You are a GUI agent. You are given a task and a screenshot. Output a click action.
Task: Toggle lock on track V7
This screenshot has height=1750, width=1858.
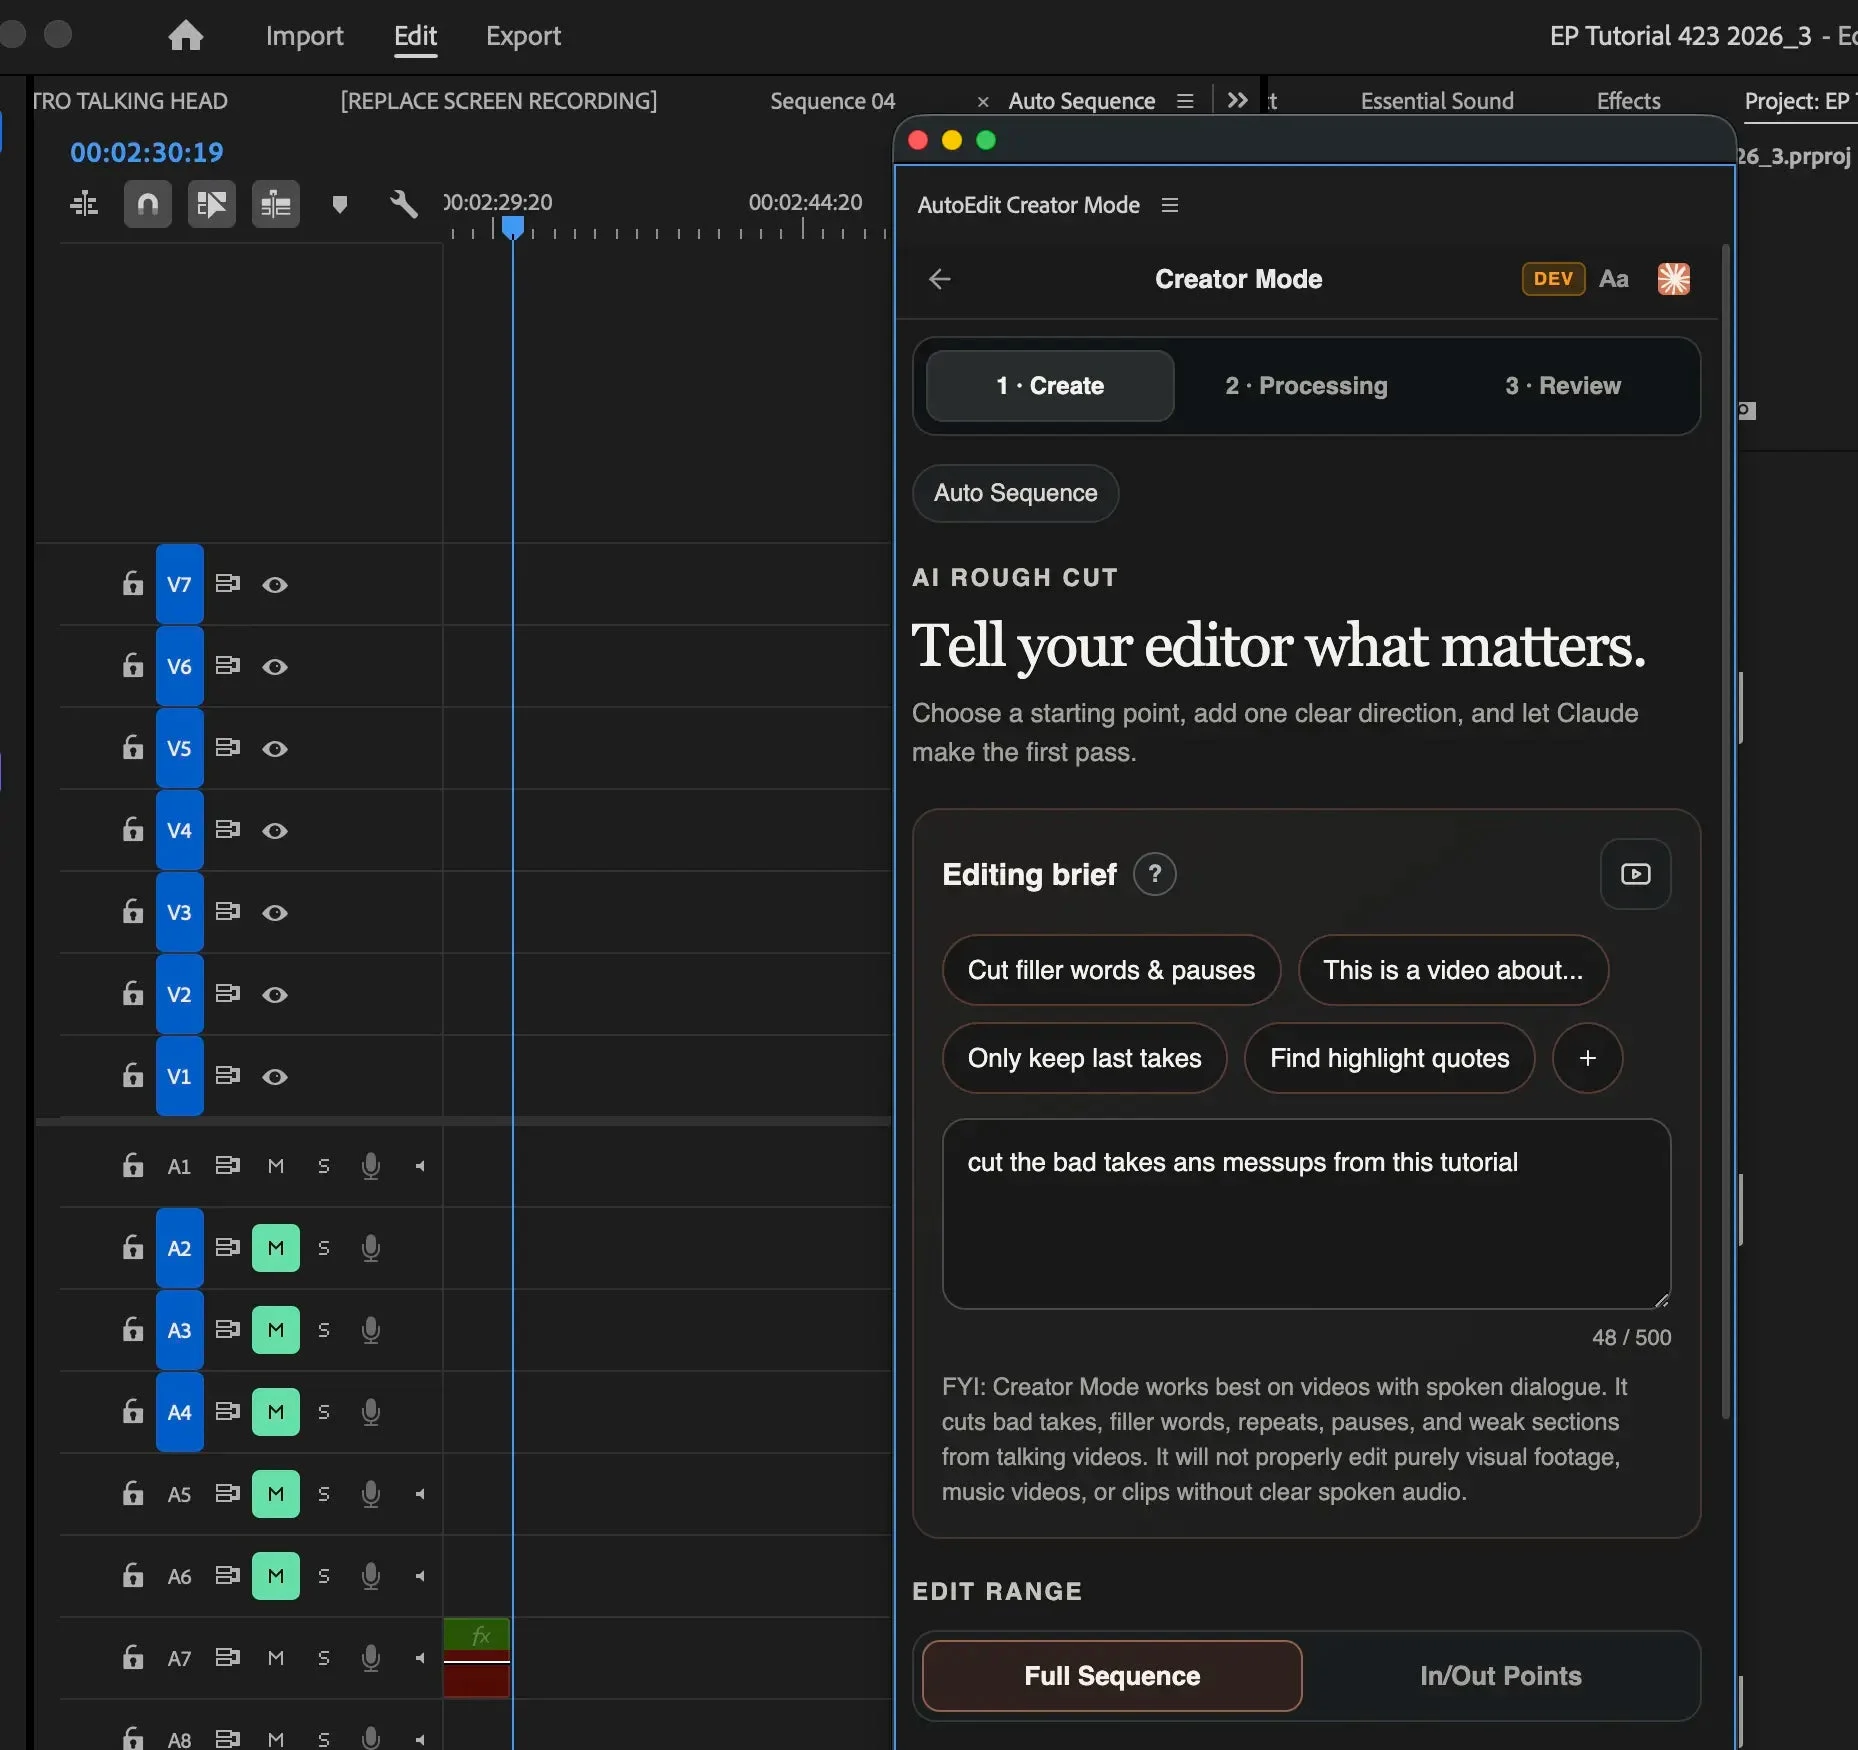(x=132, y=584)
